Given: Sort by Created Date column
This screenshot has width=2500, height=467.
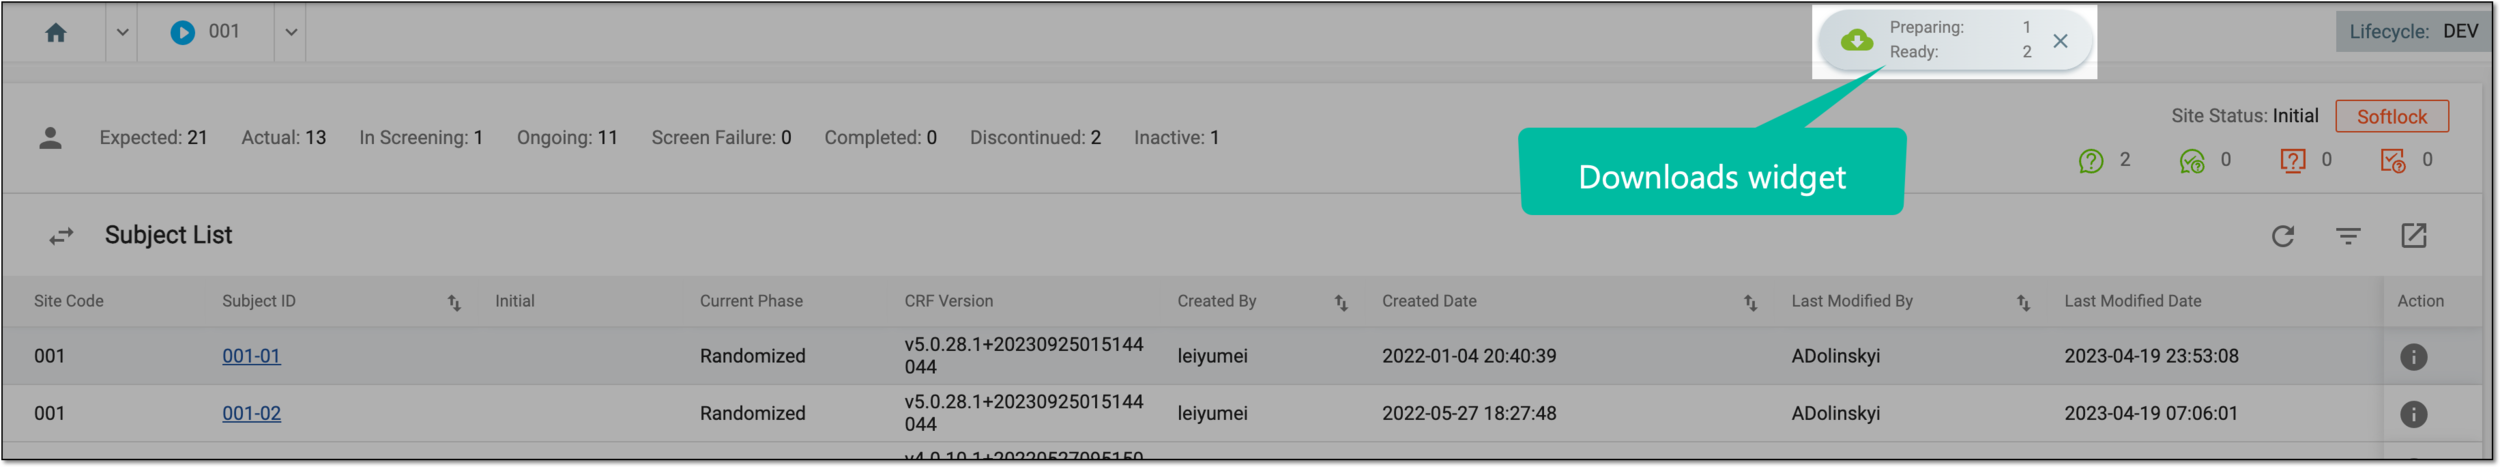Looking at the screenshot, I should click(x=1751, y=303).
